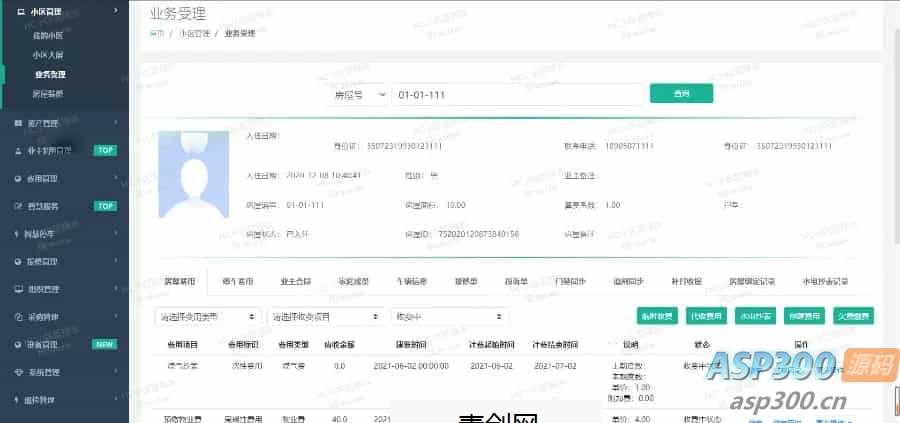
Task: Expand the 报修管理 sidebar menu
Action: (116, 261)
